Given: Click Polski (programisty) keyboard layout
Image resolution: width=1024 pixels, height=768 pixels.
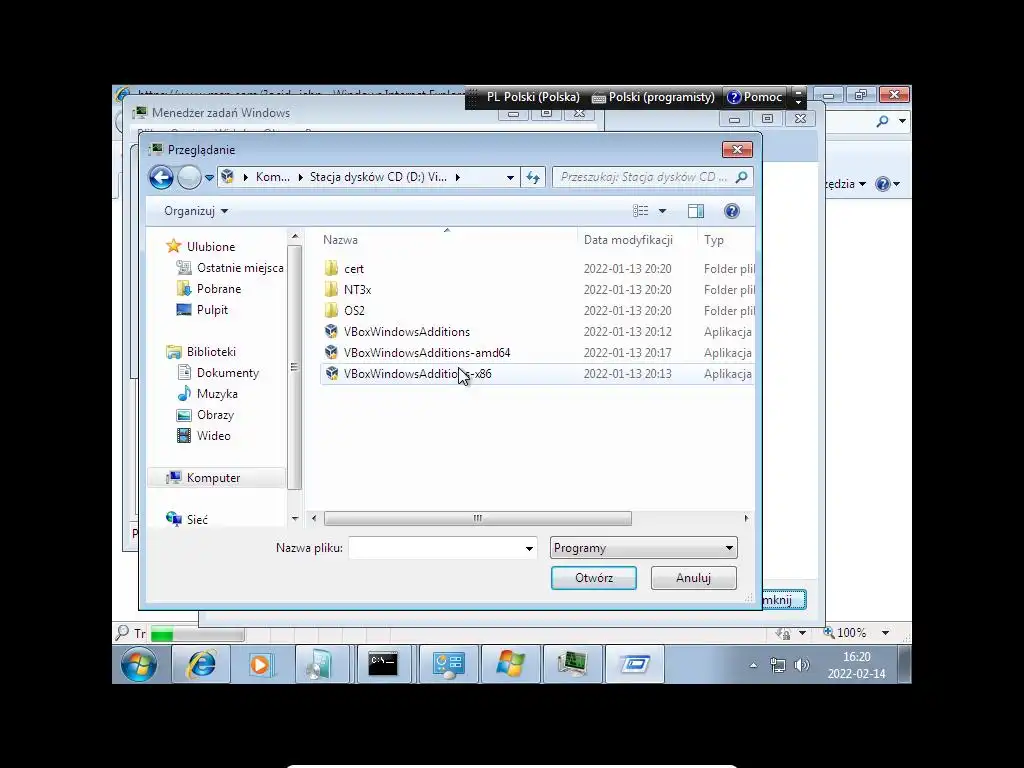Looking at the screenshot, I should 653,97.
